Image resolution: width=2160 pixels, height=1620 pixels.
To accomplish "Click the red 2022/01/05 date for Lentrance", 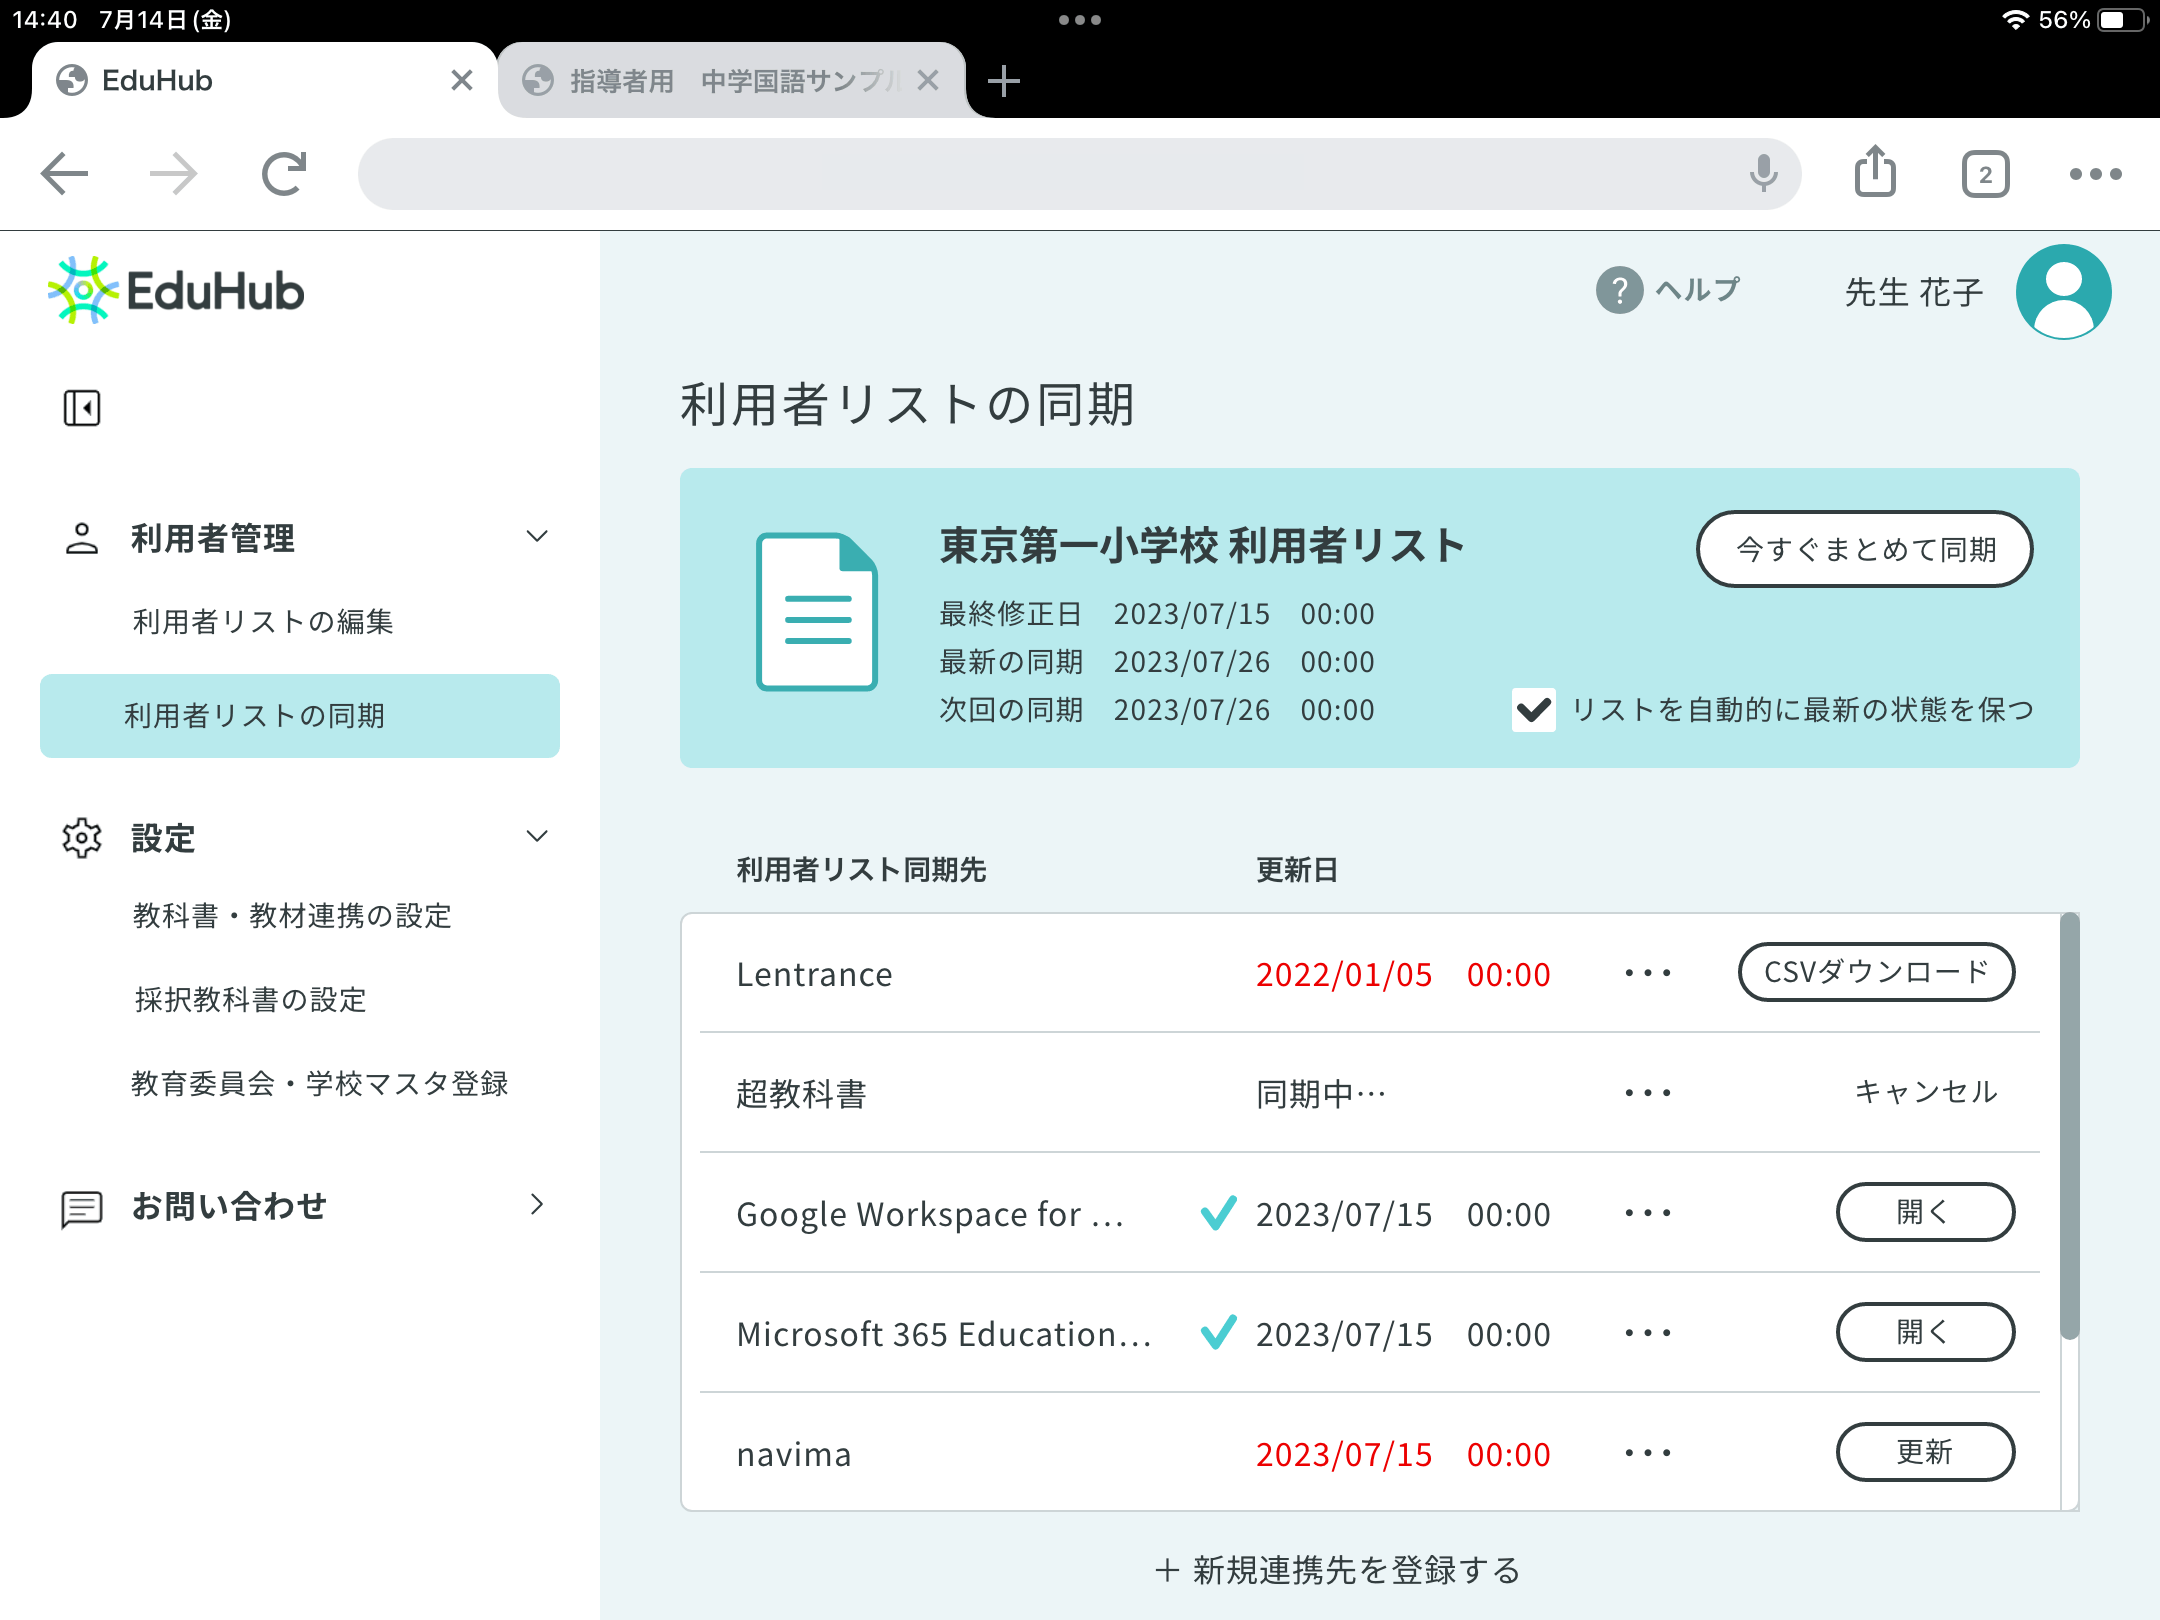I will 1403,974.
